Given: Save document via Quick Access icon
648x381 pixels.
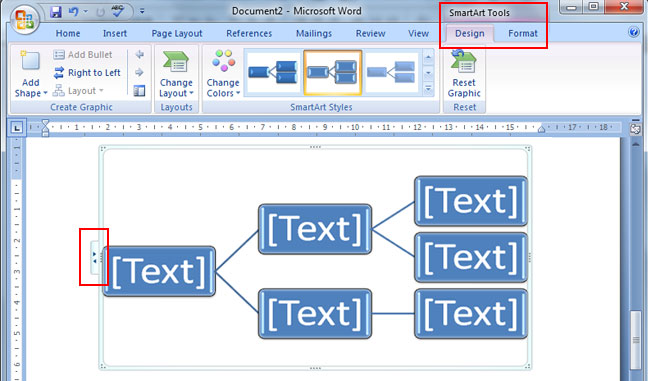Looking at the screenshot, I should 55,11.
